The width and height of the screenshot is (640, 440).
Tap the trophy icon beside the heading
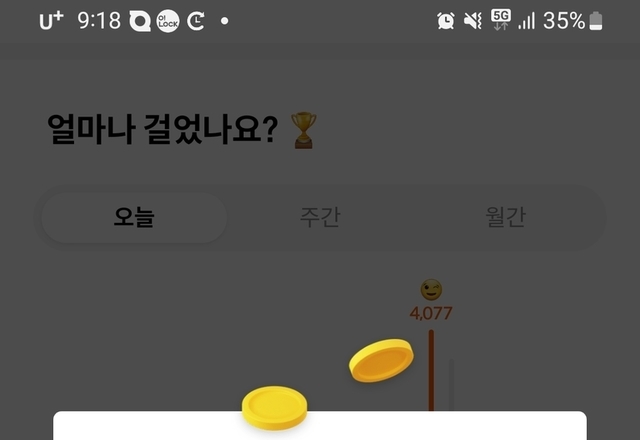click(303, 131)
